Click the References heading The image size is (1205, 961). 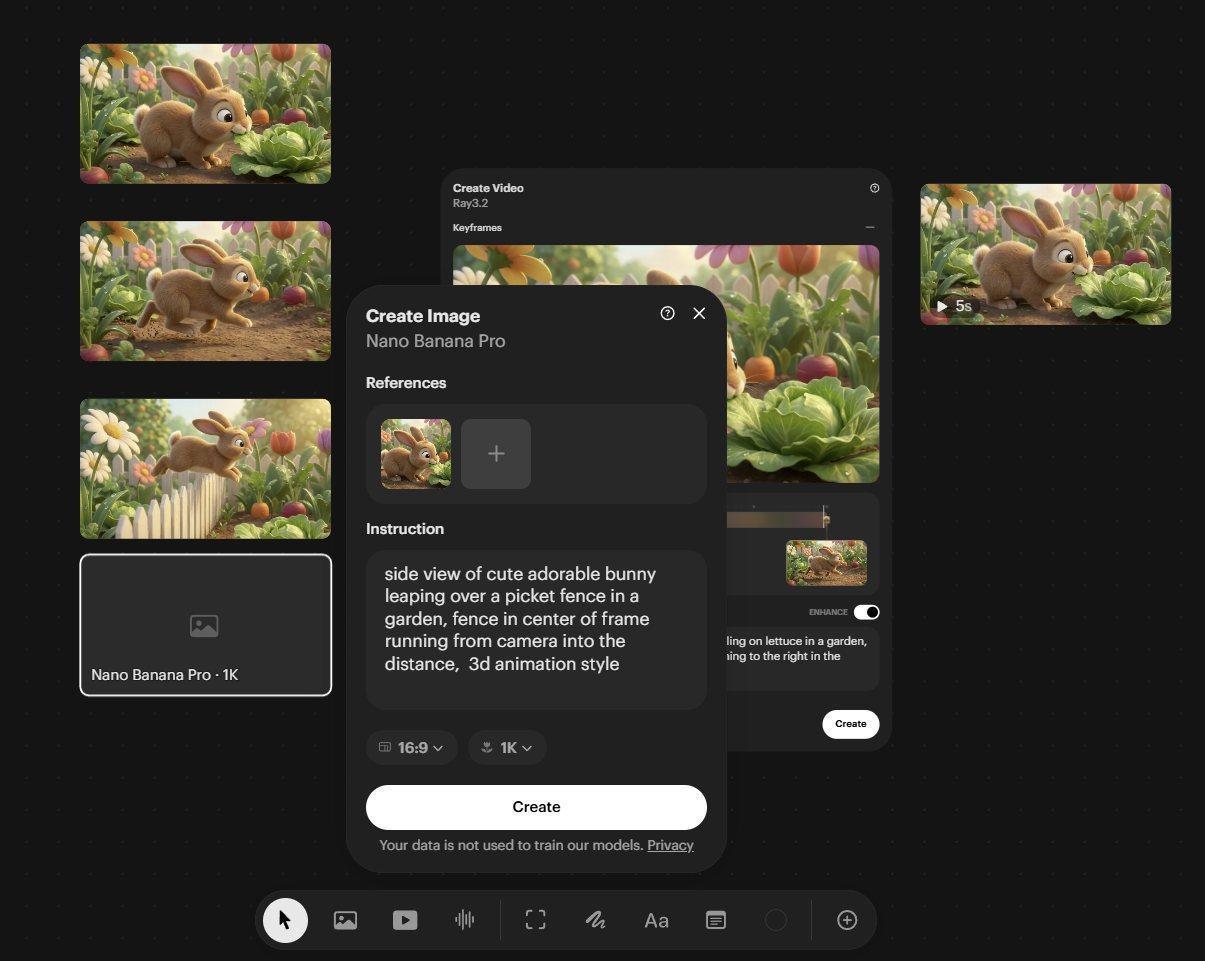coord(406,383)
